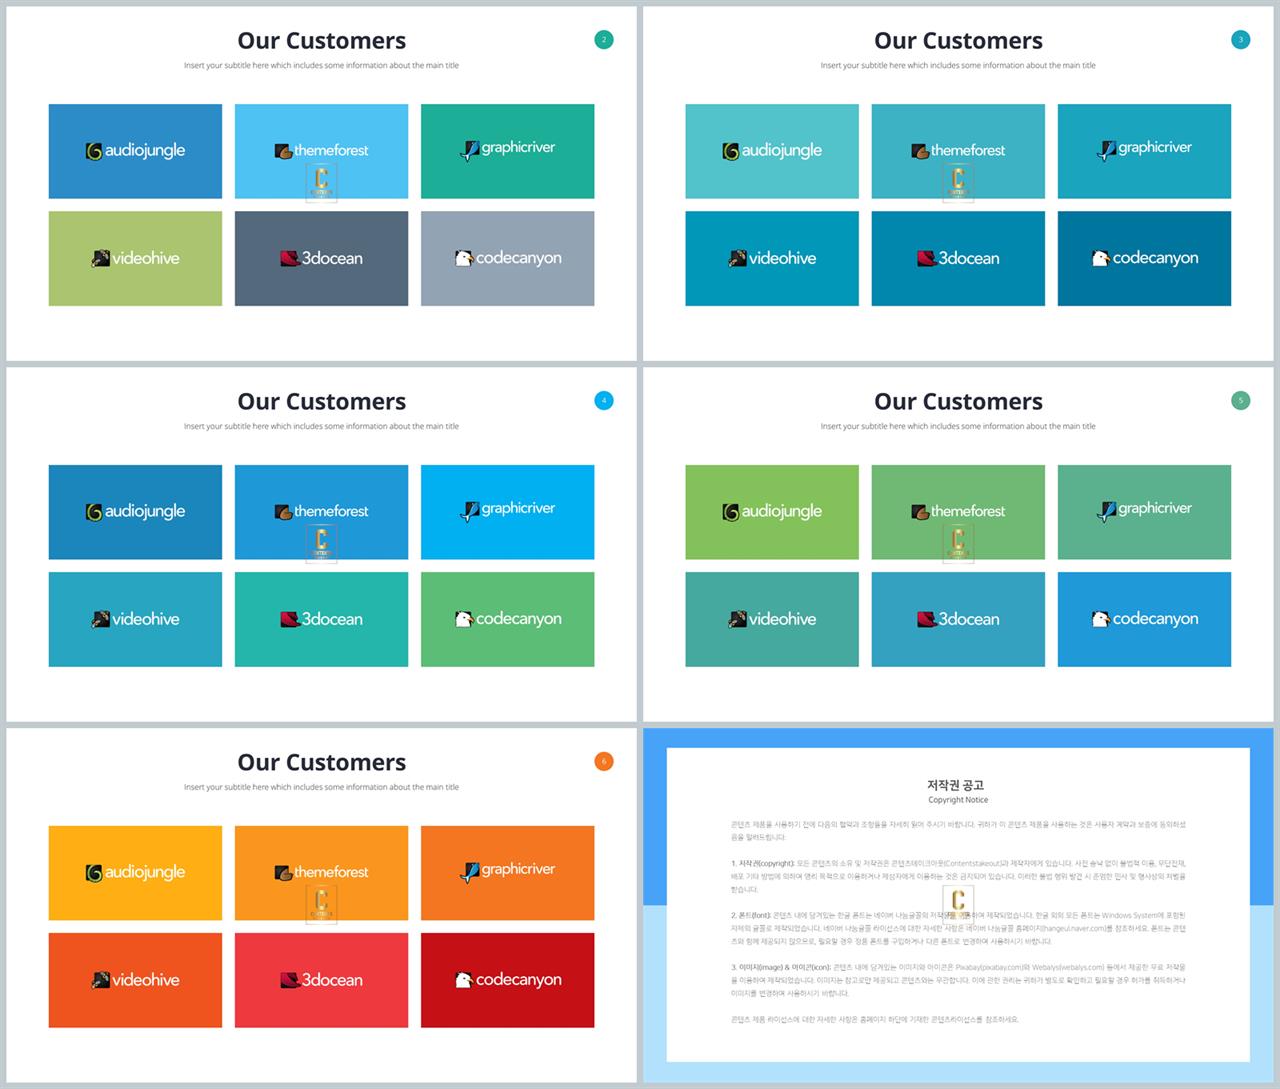Viewport: 1280px width, 1089px height.
Task: Click the Our Customers title on slide 3
Action: tap(958, 41)
